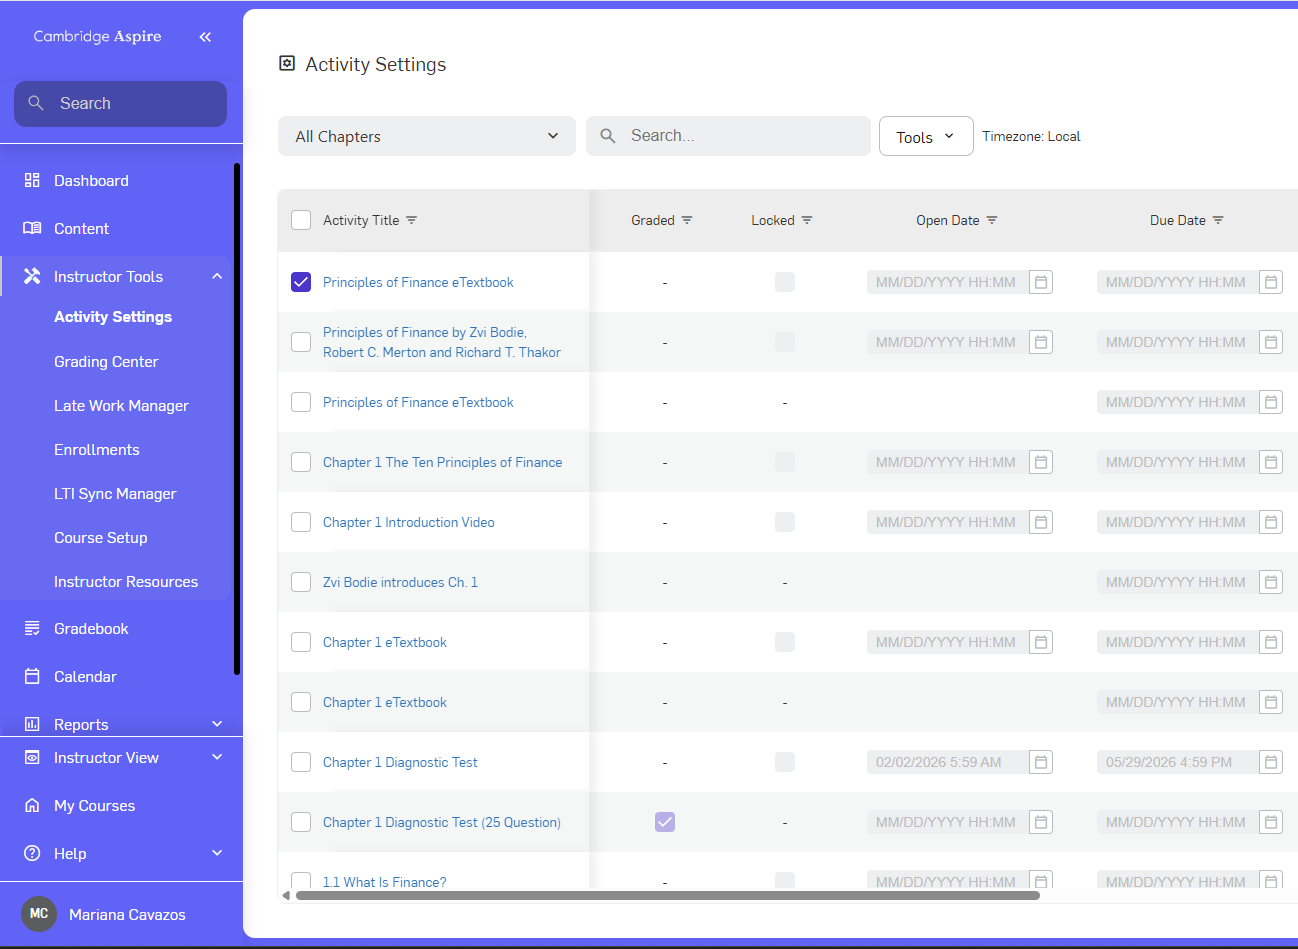The image size is (1298, 949).
Task: Open the Gradebook icon in sidebar
Action: pos(32,628)
